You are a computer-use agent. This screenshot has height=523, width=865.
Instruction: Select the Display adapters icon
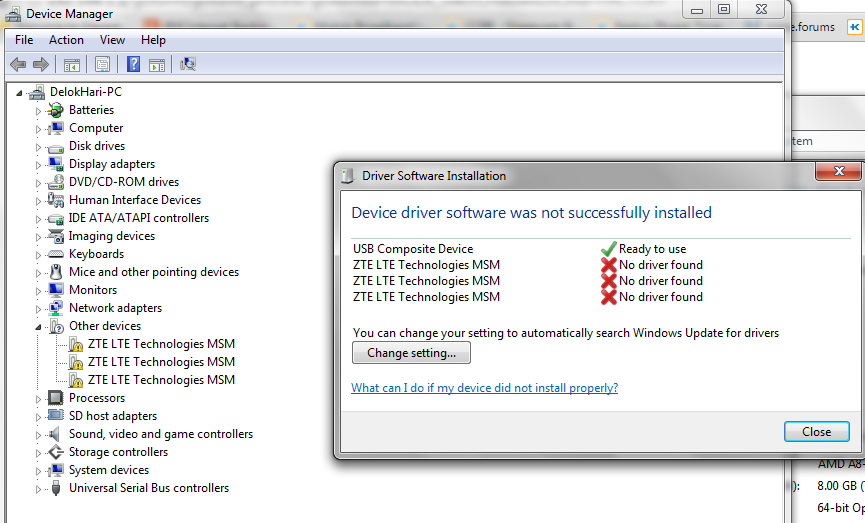pyautogui.click(x=55, y=164)
